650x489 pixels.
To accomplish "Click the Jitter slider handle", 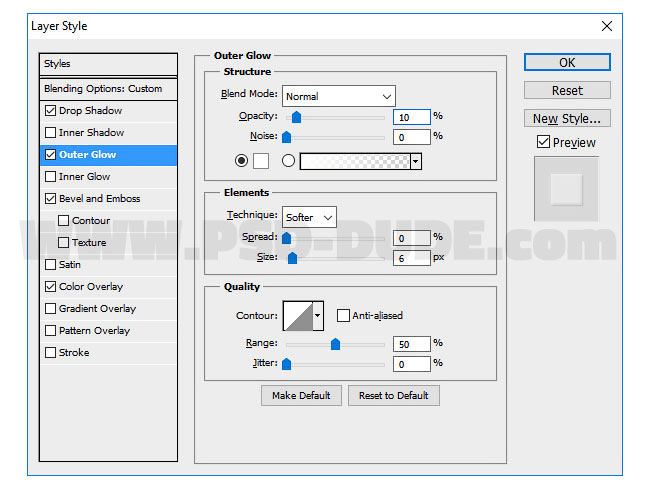I will 286,364.
